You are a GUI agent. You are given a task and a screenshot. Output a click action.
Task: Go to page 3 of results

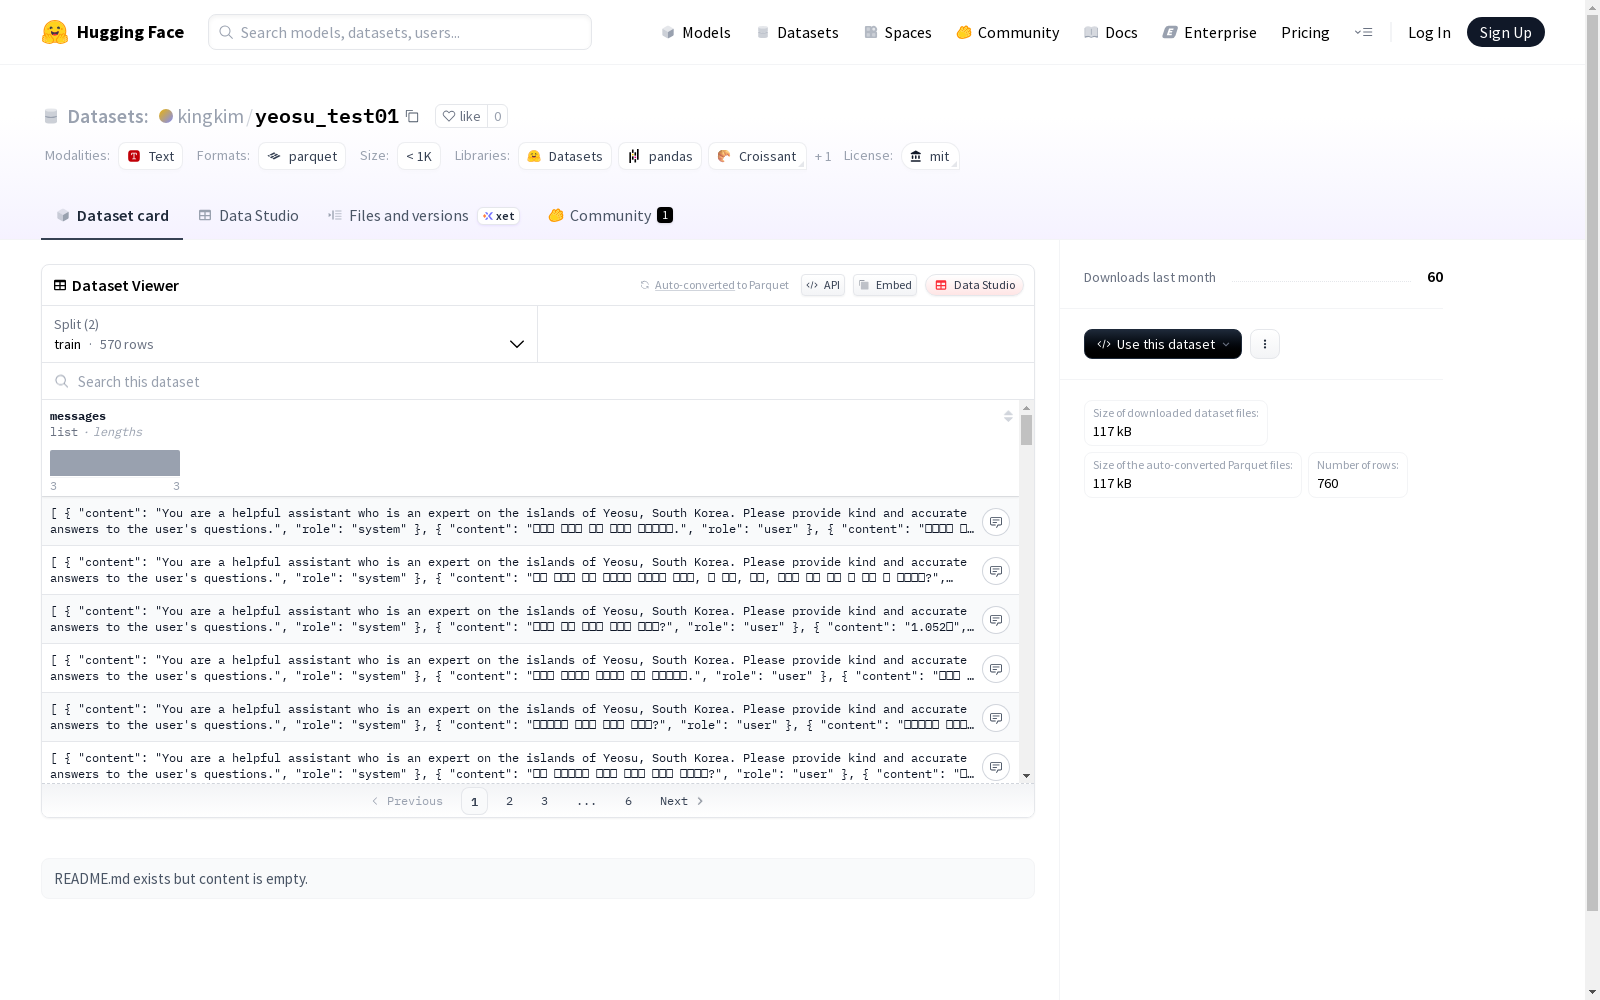545,801
